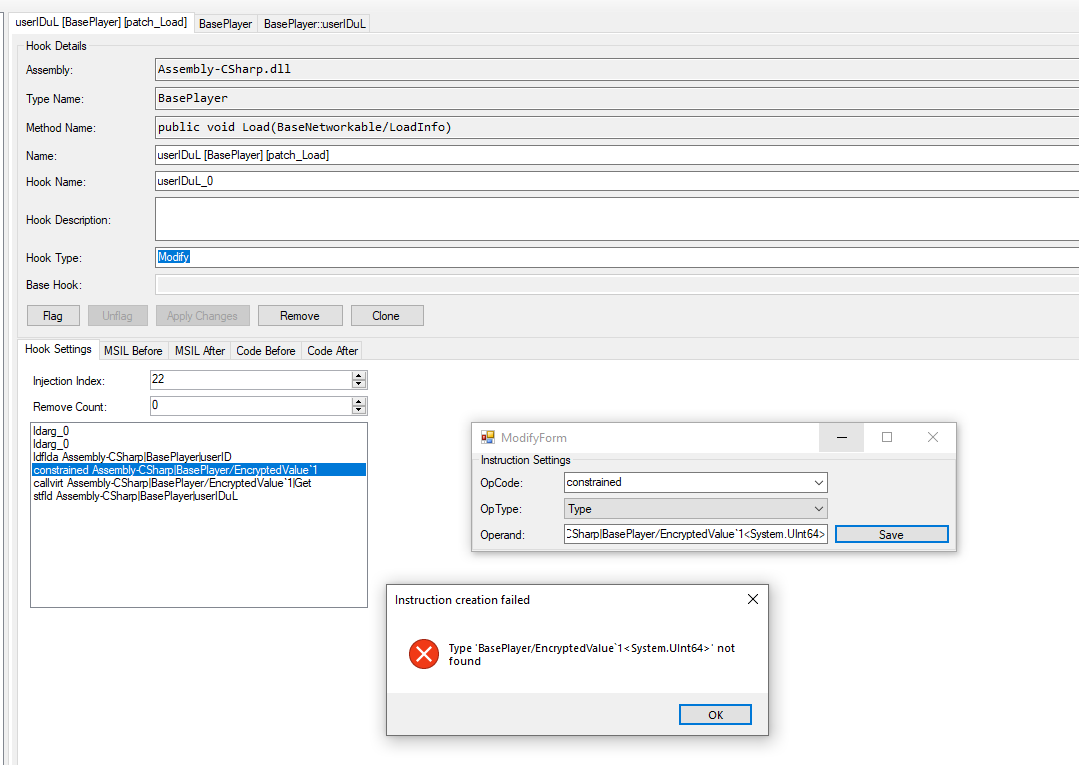Decrease Remove Count with down arrow
The height and width of the screenshot is (765, 1079).
(360, 410)
